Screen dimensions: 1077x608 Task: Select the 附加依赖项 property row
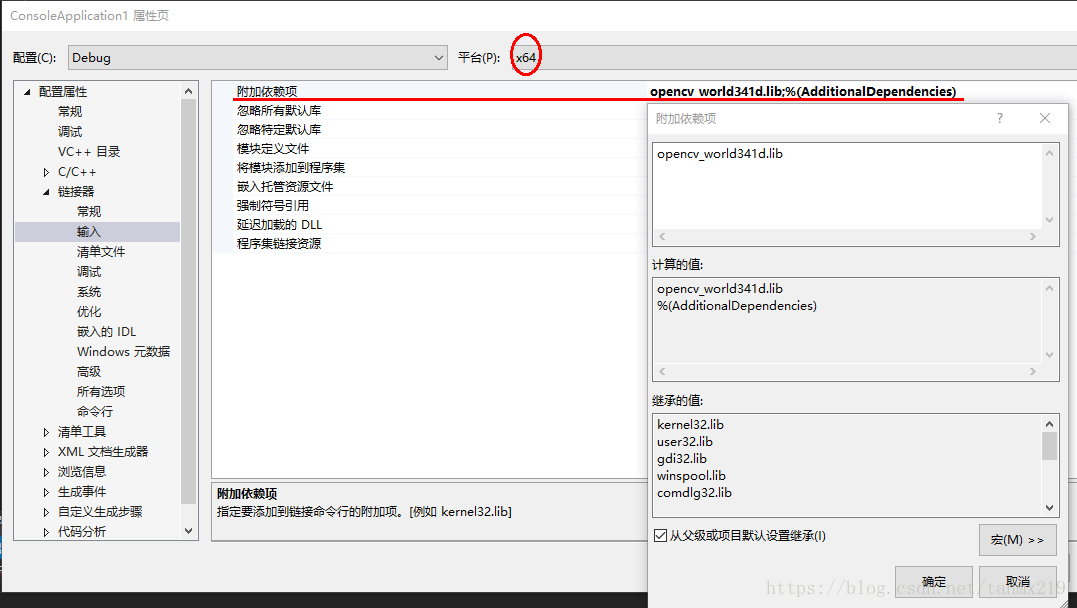click(267, 91)
